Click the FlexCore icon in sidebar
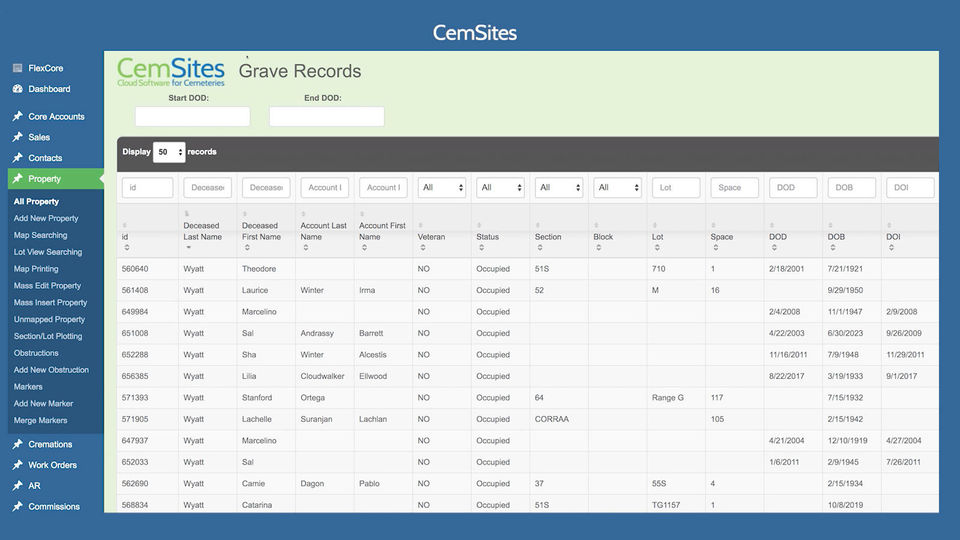960x540 pixels. pyautogui.click(x=17, y=68)
